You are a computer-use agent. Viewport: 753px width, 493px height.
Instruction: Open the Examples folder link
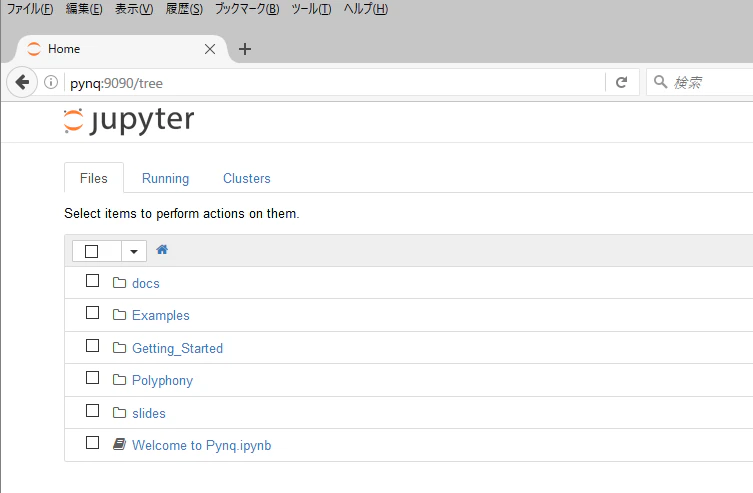point(161,315)
